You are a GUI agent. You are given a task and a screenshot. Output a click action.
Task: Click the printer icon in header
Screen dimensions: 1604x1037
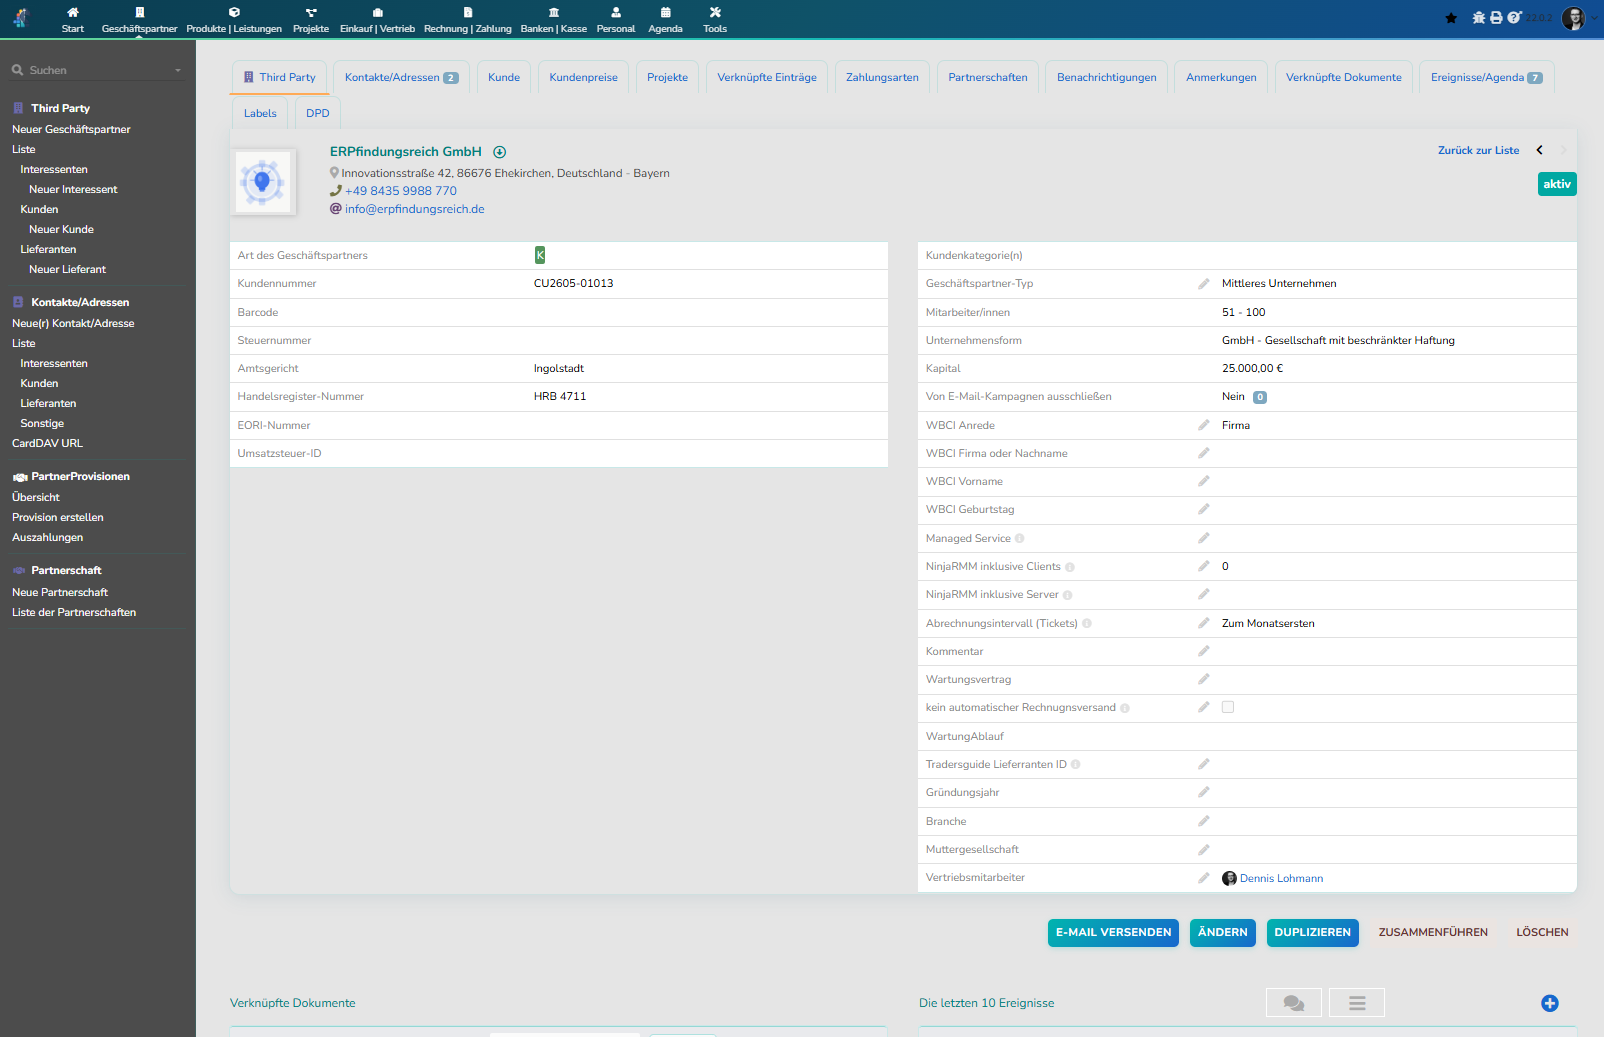coord(1496,18)
